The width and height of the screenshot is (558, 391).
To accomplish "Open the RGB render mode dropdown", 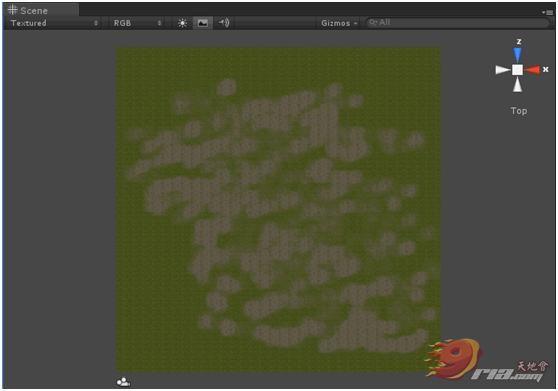I will click(137, 23).
